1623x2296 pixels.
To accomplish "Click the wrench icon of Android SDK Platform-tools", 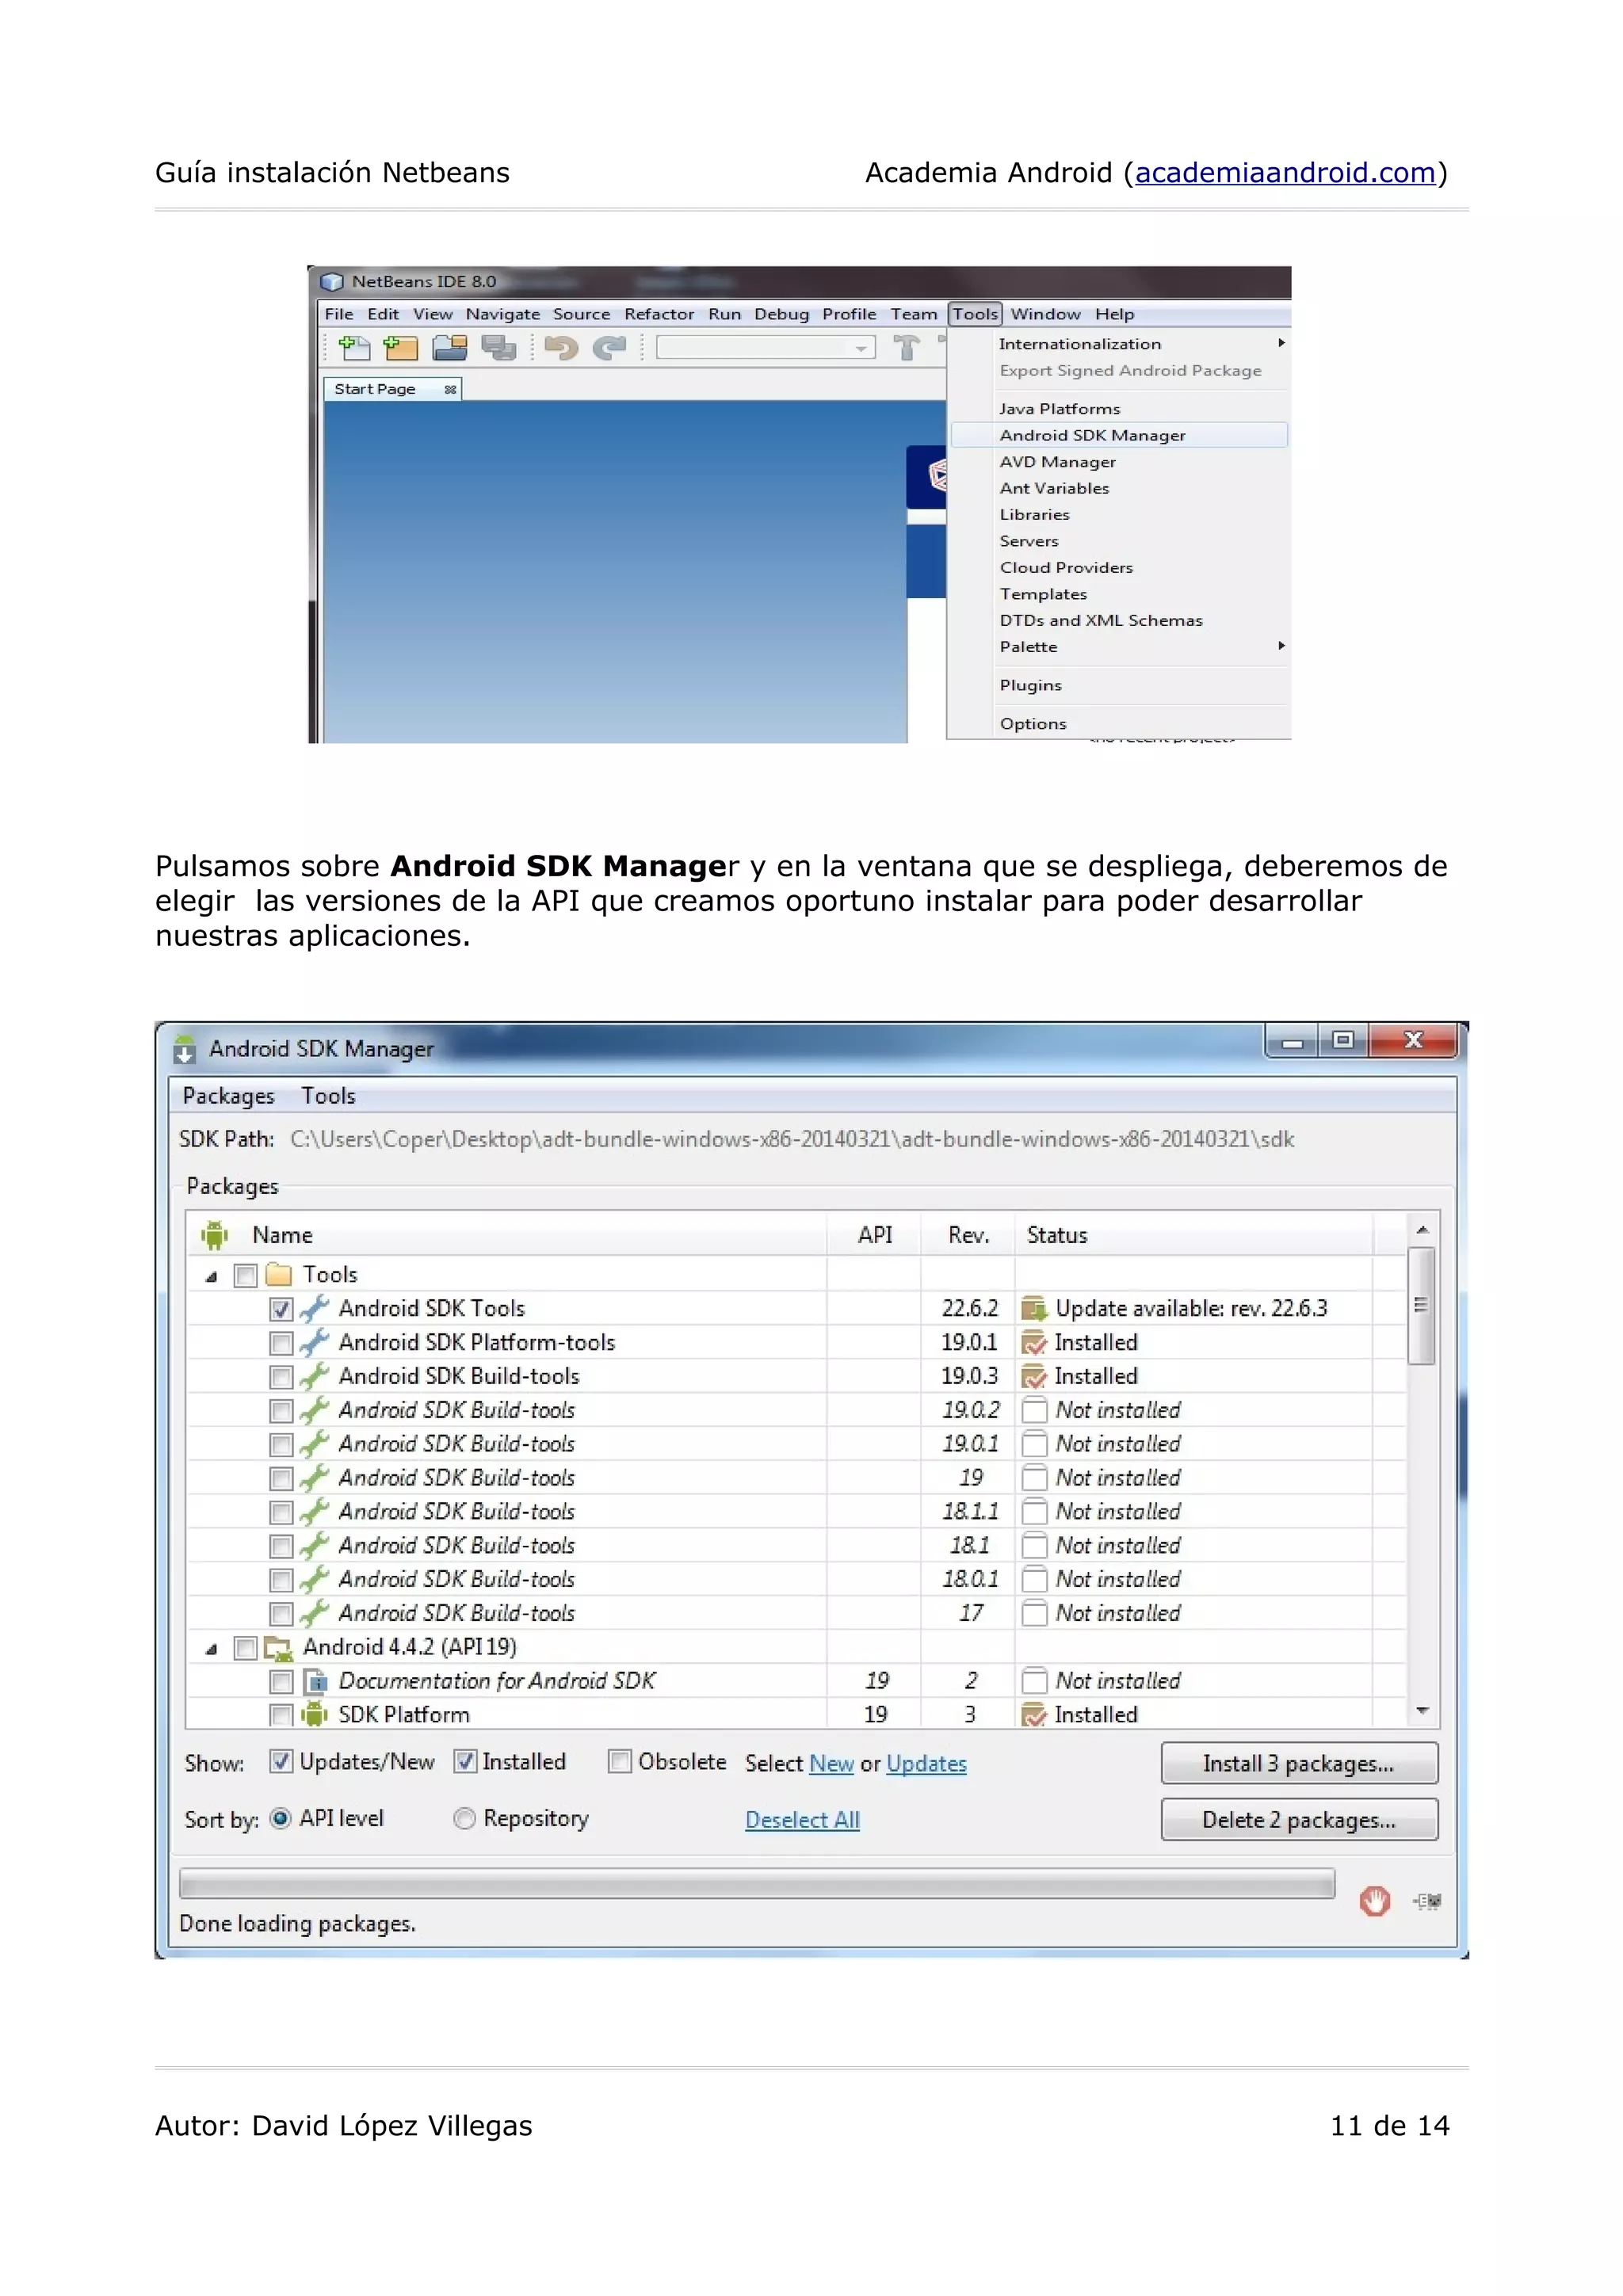I will (x=314, y=1342).
